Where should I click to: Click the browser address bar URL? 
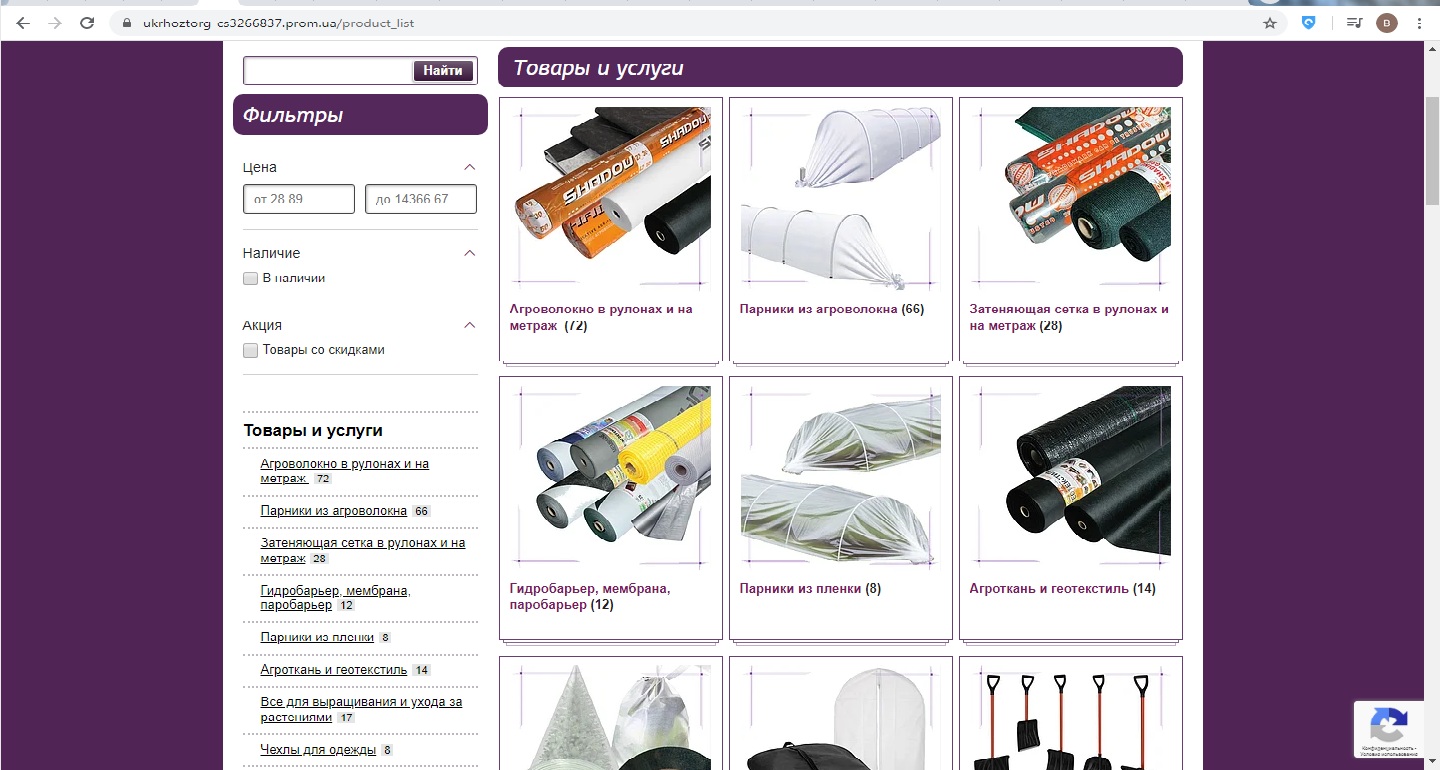tap(278, 23)
